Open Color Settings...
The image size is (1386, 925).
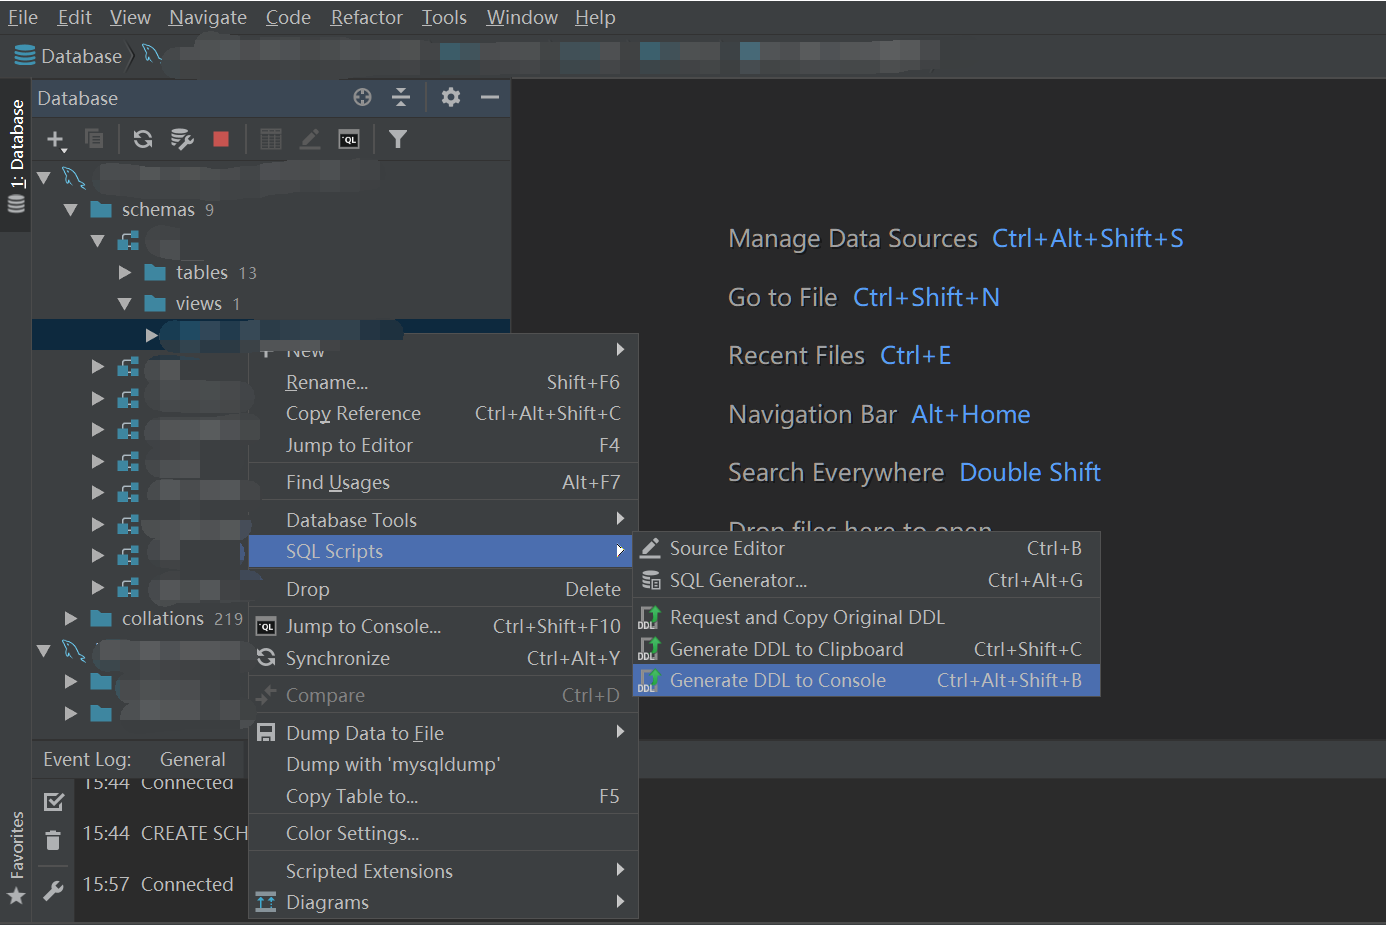(x=443, y=833)
